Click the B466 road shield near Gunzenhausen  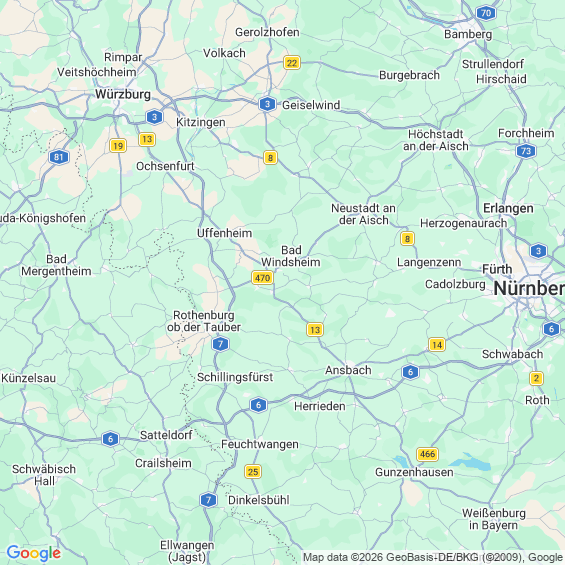coord(427,454)
